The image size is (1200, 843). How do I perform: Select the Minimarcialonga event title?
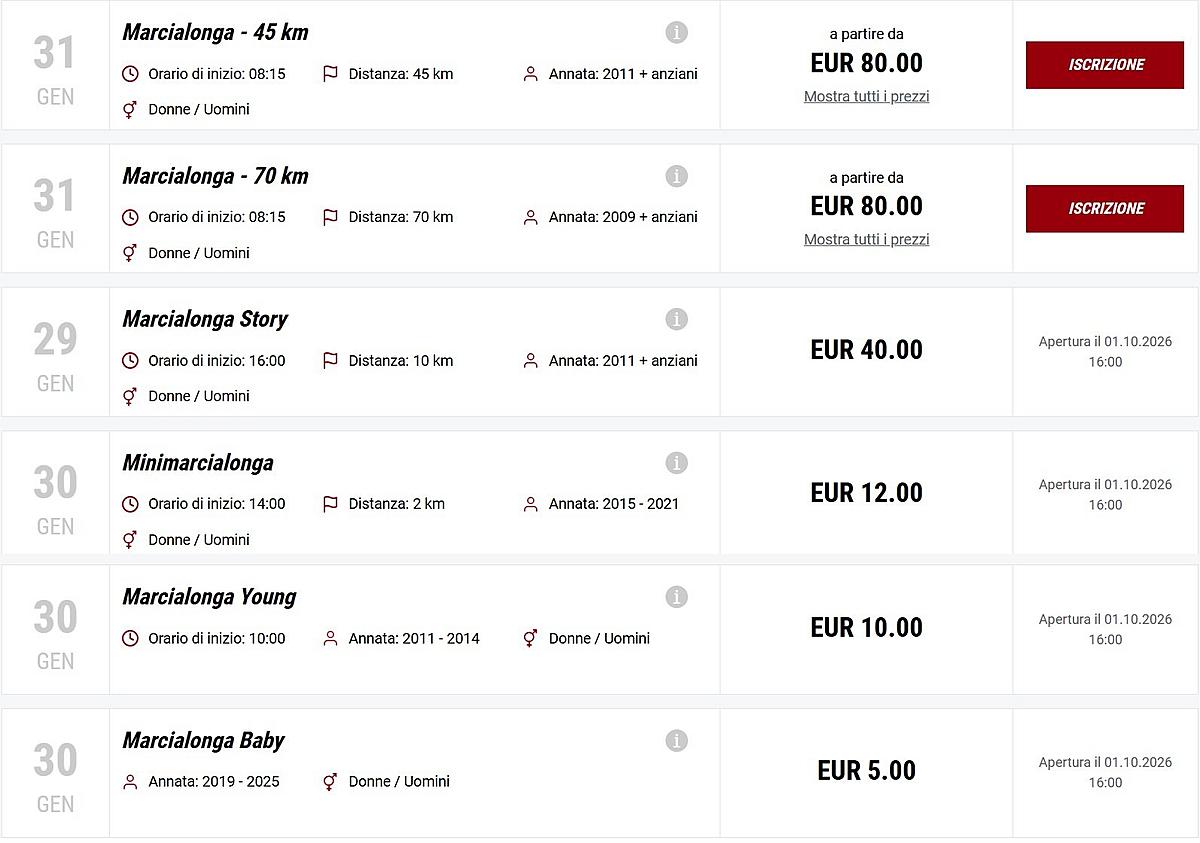point(198,463)
